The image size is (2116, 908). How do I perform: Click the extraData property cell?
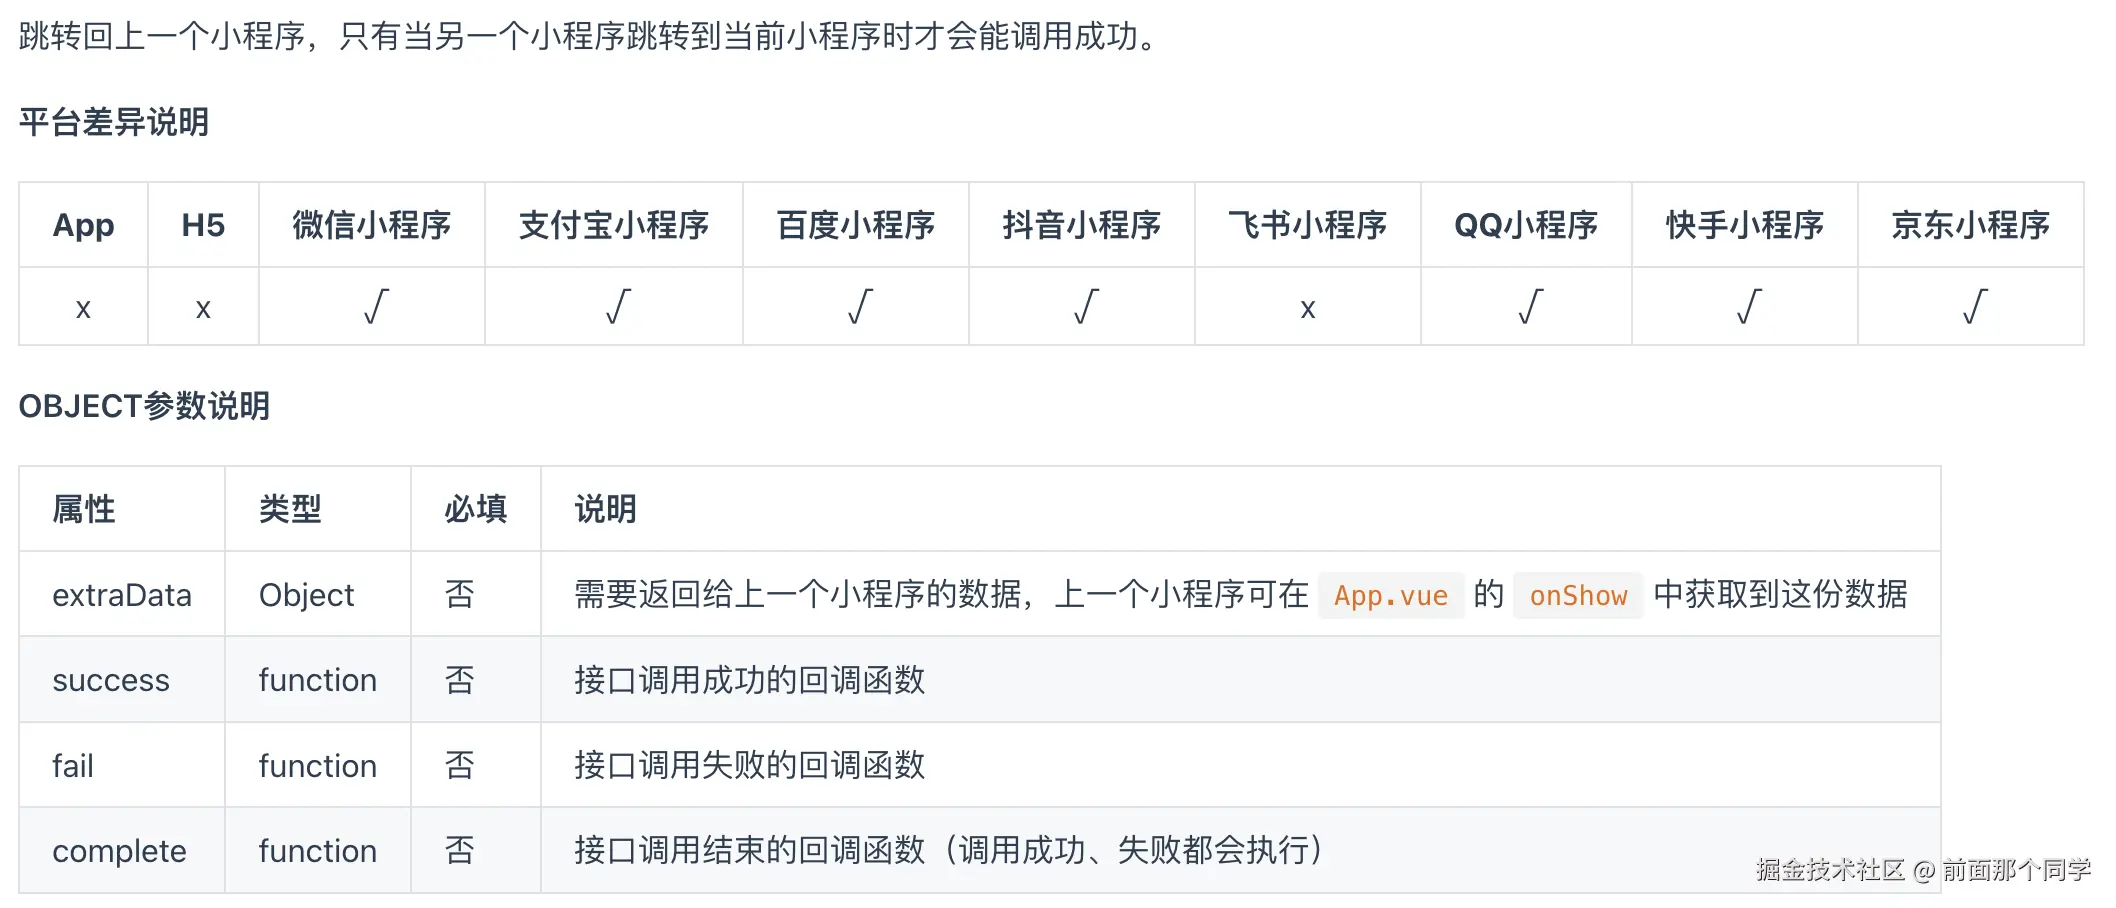(x=122, y=595)
